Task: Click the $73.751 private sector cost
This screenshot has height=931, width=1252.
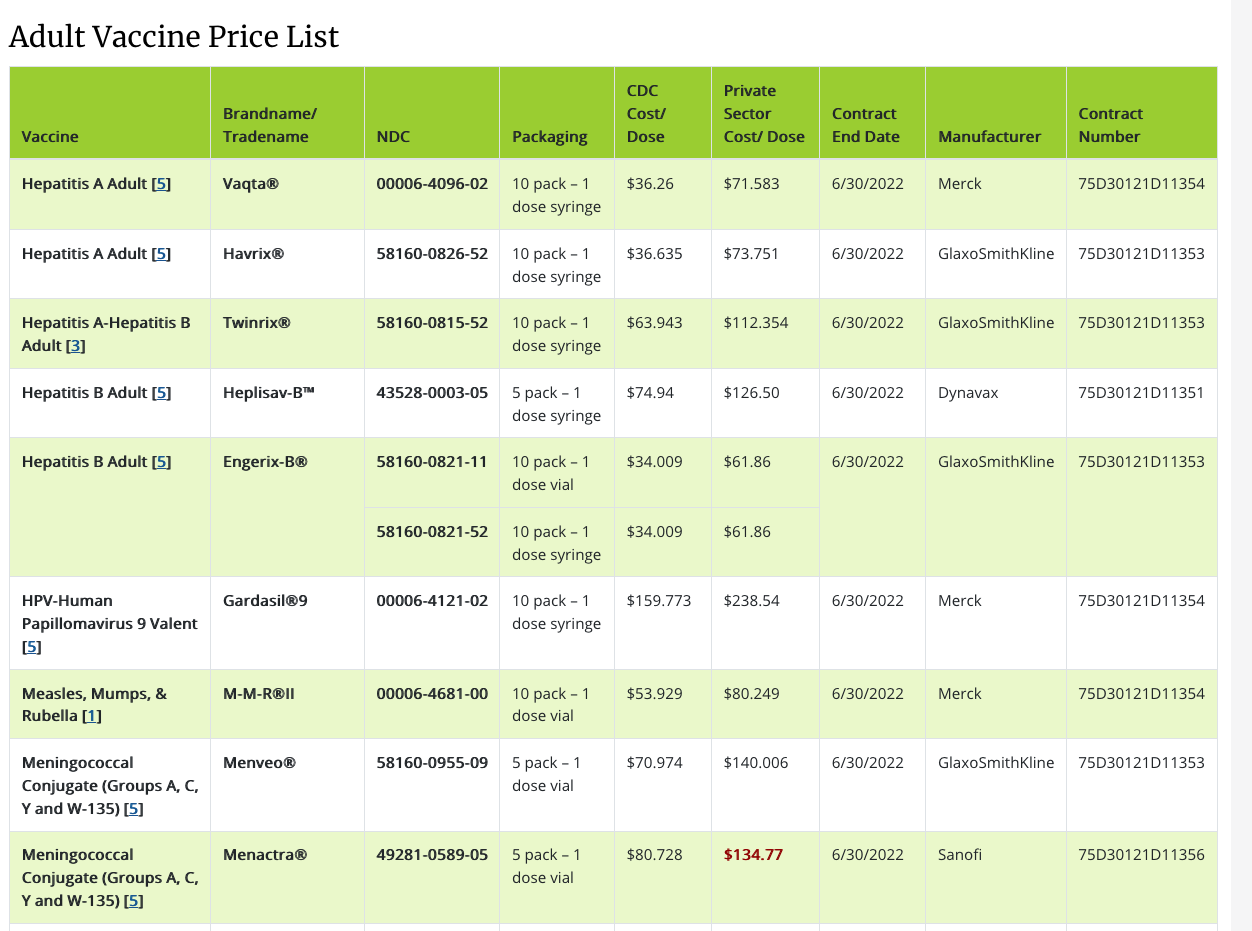Action: coord(752,254)
